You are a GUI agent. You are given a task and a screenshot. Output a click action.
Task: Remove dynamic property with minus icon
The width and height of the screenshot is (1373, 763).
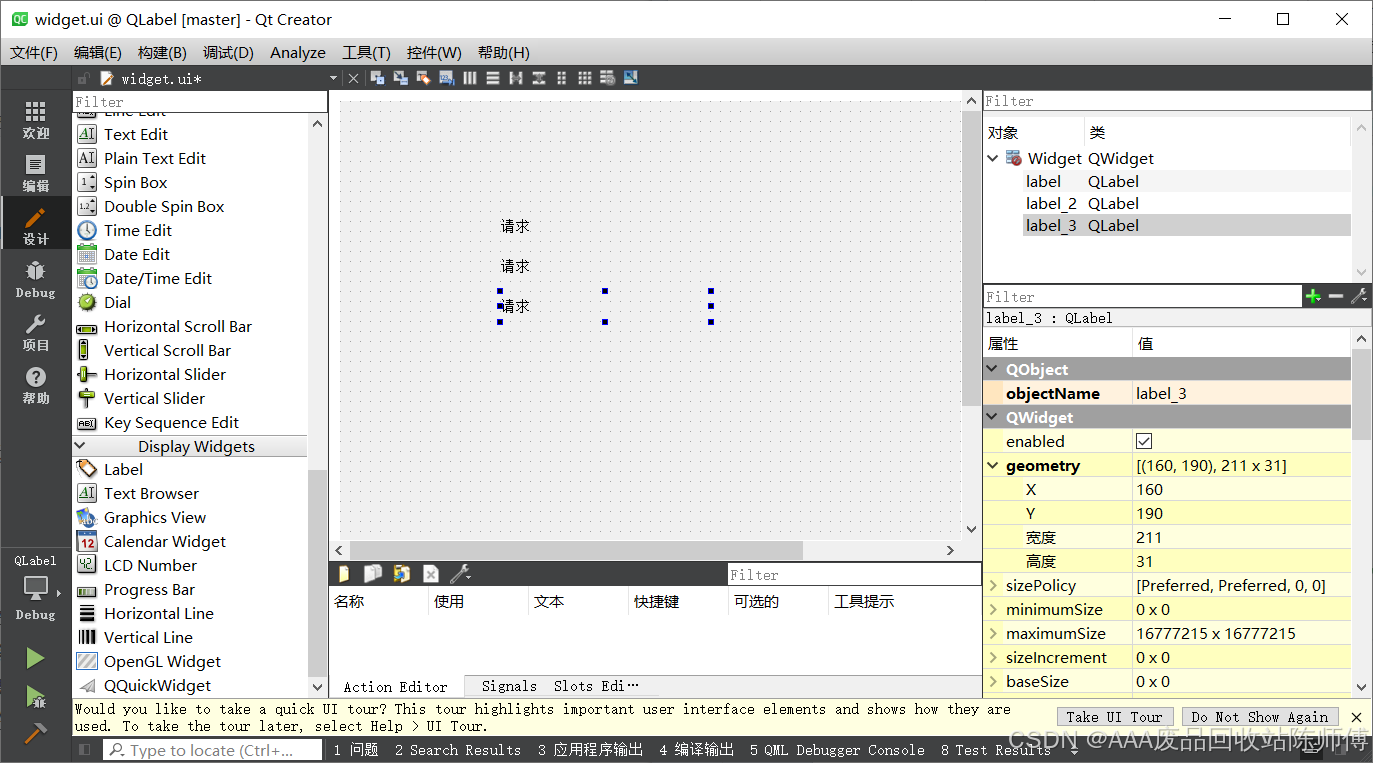point(1336,296)
